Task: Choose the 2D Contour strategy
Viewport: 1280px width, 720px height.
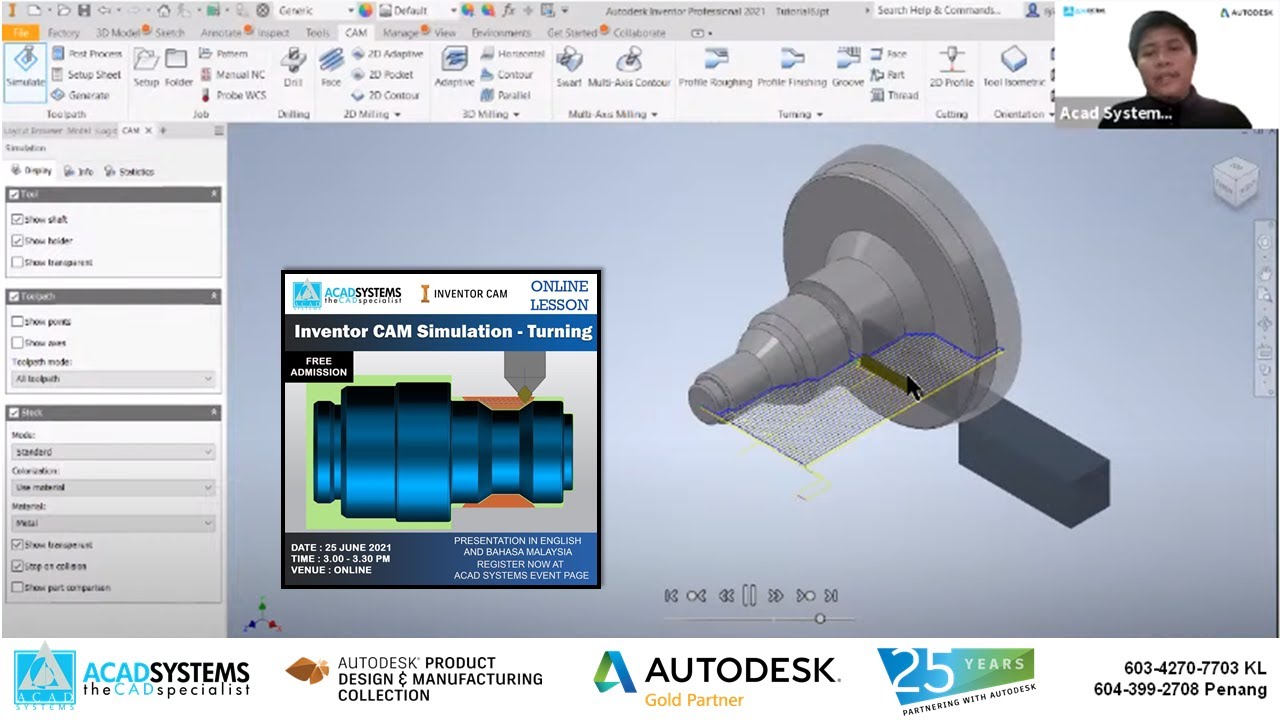Action: coord(385,95)
